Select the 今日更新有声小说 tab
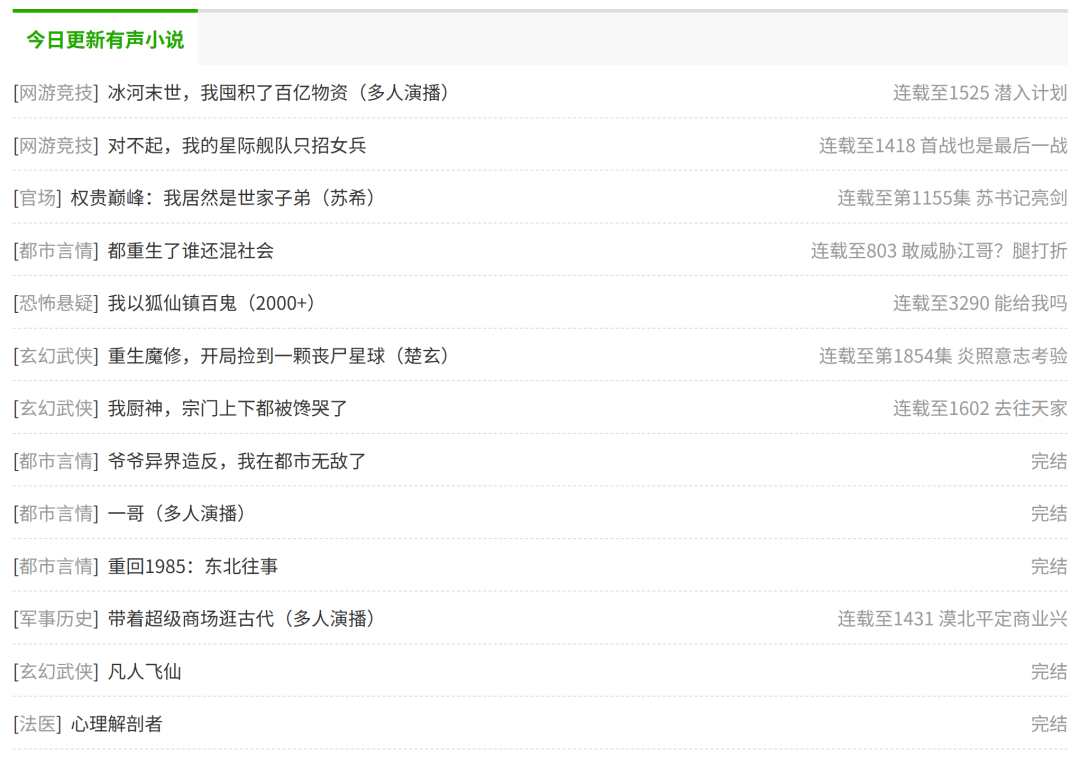The height and width of the screenshot is (766, 1080). 105,40
